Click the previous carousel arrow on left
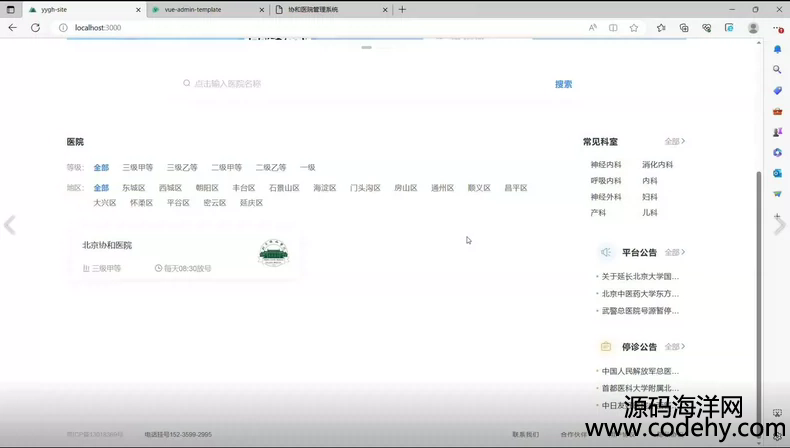 (10, 225)
